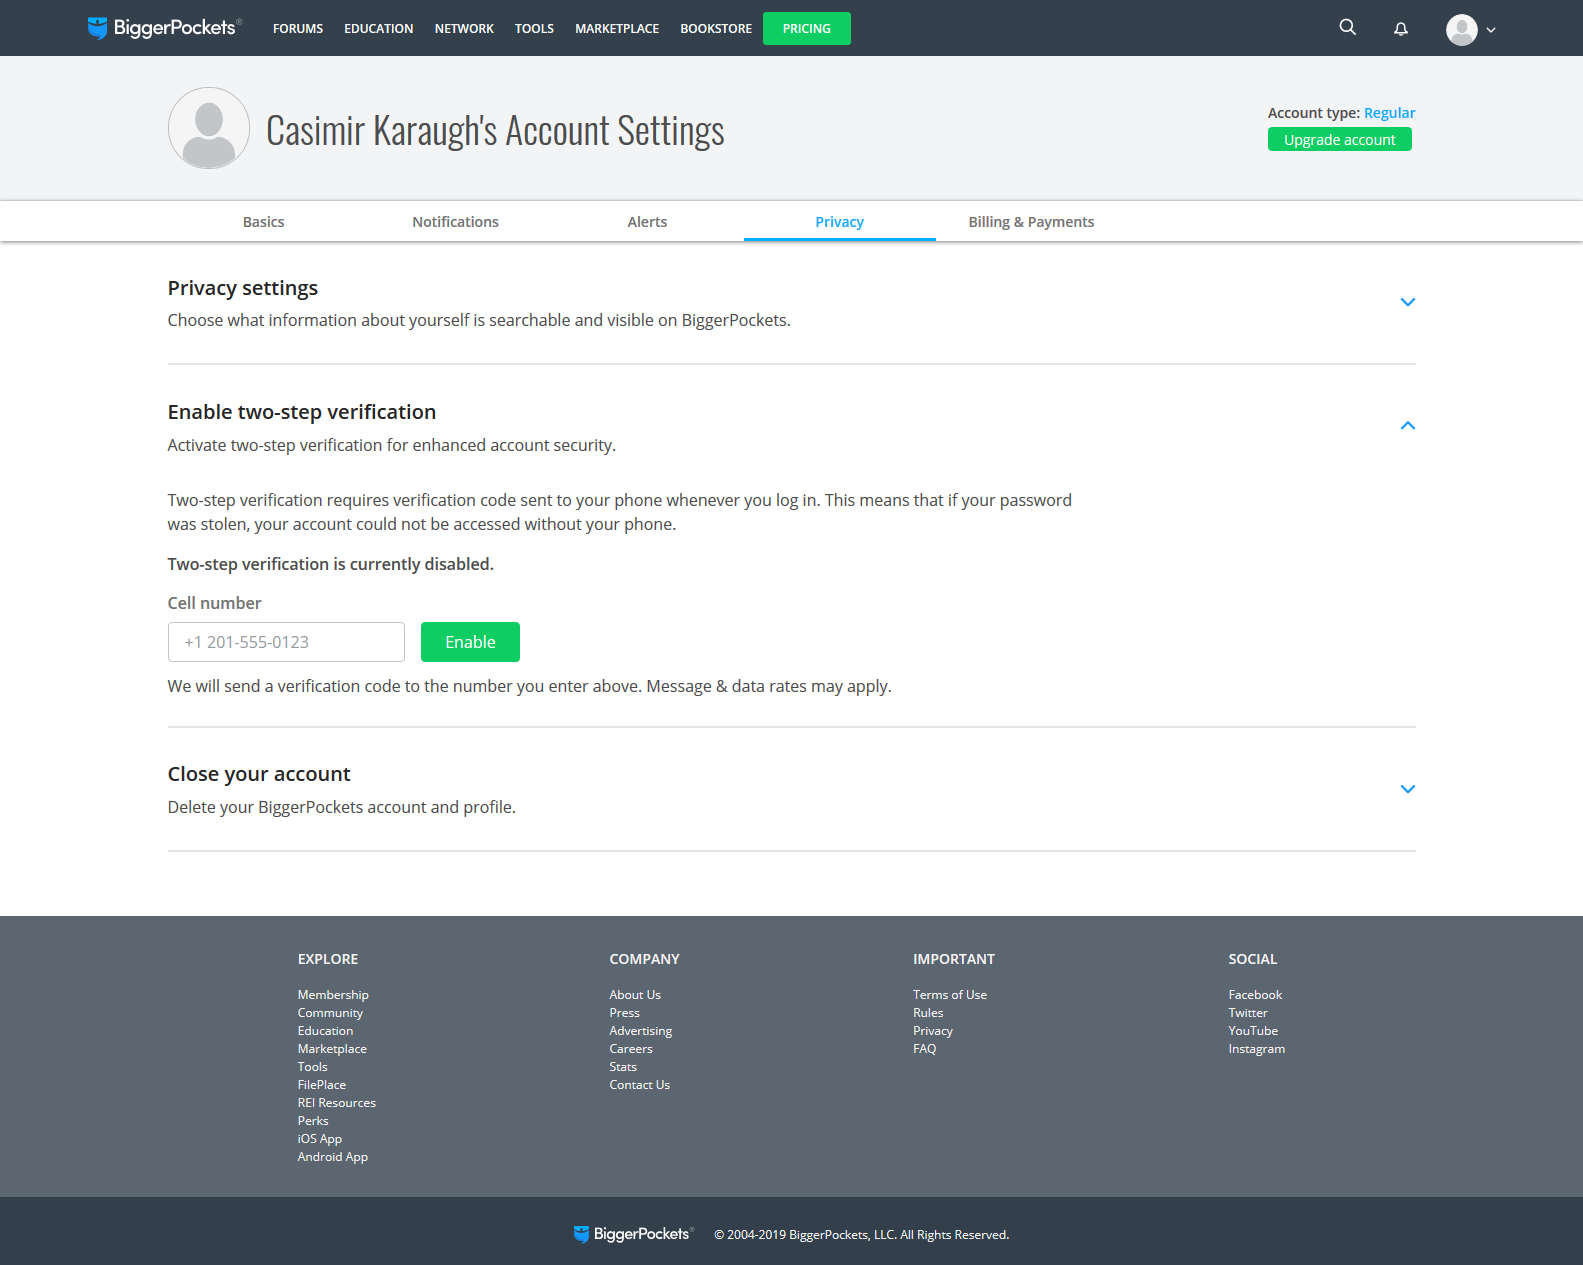Click the footer BiggerPockets logo

pyautogui.click(x=633, y=1234)
